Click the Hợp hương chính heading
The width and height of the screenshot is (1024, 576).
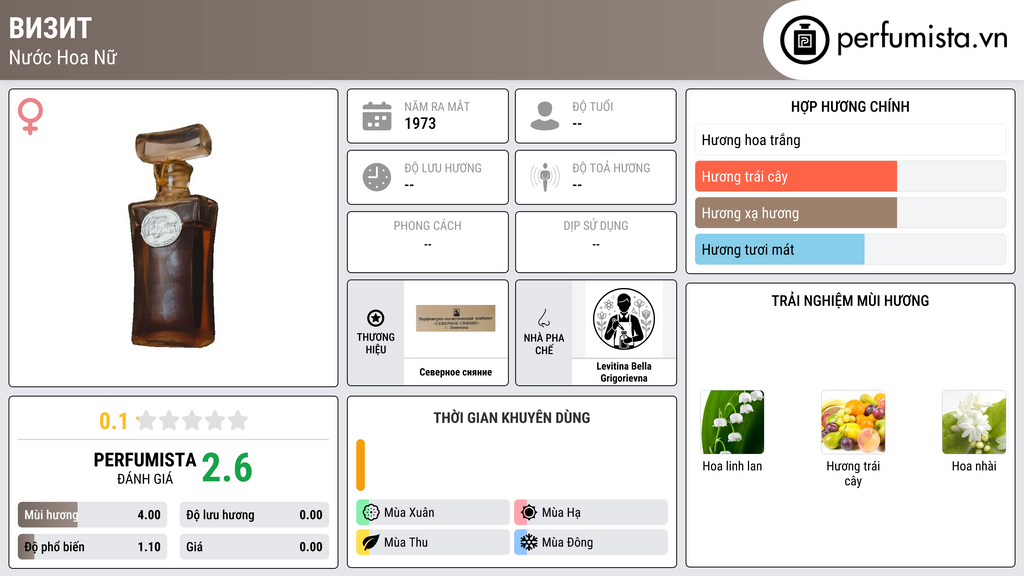point(850,106)
